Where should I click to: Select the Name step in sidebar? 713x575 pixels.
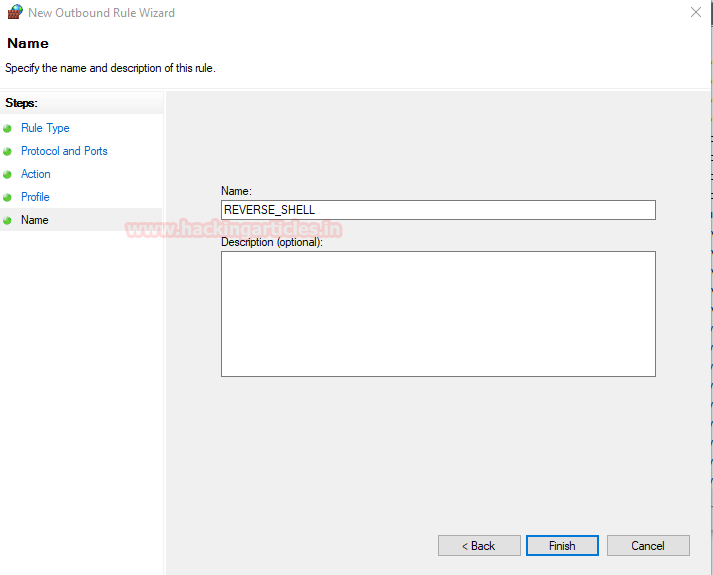(x=35, y=220)
